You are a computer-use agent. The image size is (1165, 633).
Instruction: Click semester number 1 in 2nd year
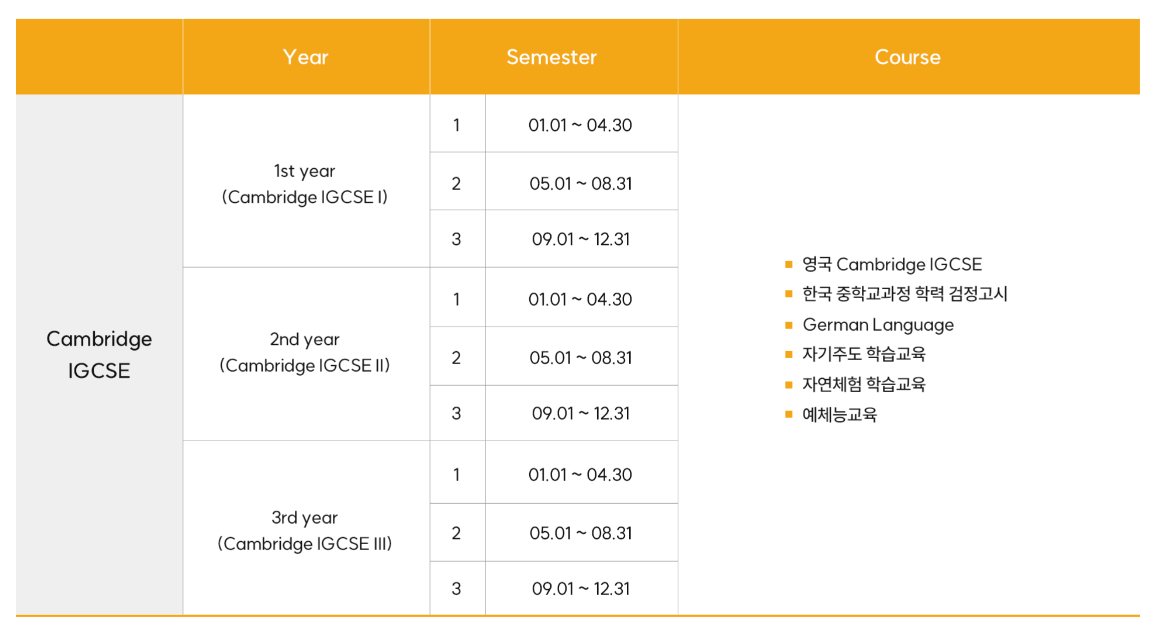(456, 299)
